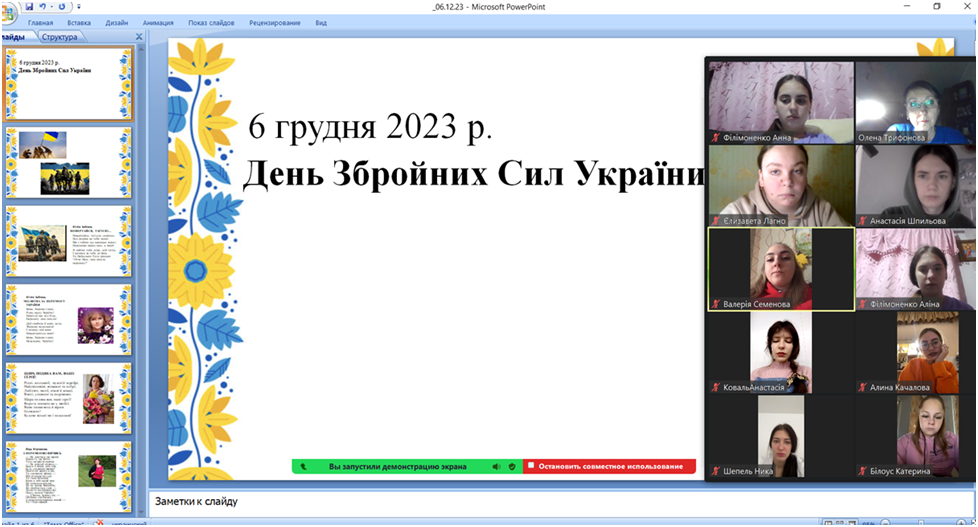978x527 pixels.
Task: Click the speaker icon on green sharing bar
Action: 496,466
